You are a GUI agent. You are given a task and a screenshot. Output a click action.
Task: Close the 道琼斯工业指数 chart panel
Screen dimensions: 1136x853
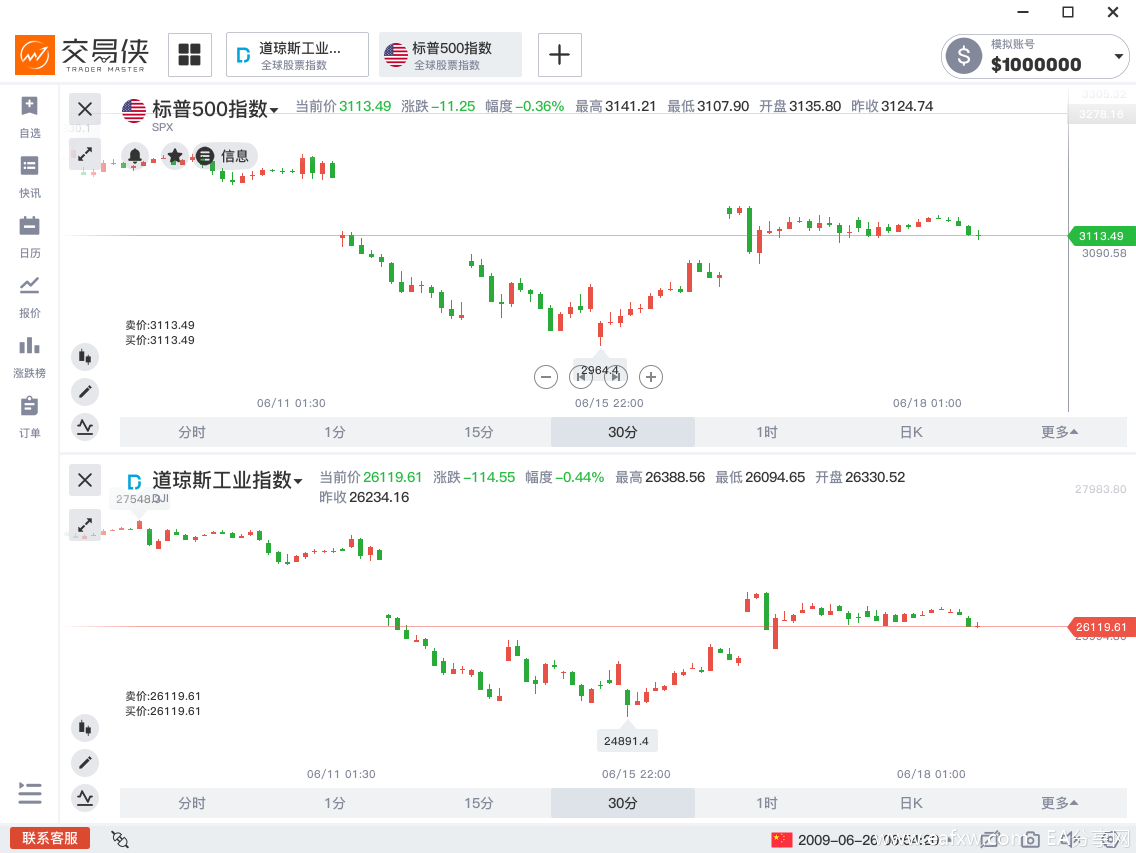(x=85, y=480)
